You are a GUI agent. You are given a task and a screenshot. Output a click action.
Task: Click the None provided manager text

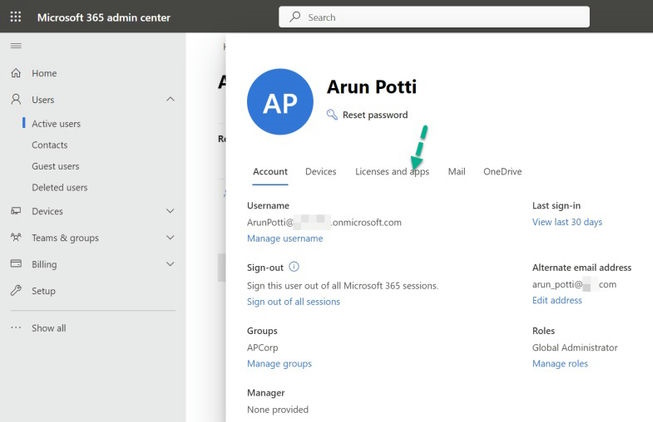278,410
